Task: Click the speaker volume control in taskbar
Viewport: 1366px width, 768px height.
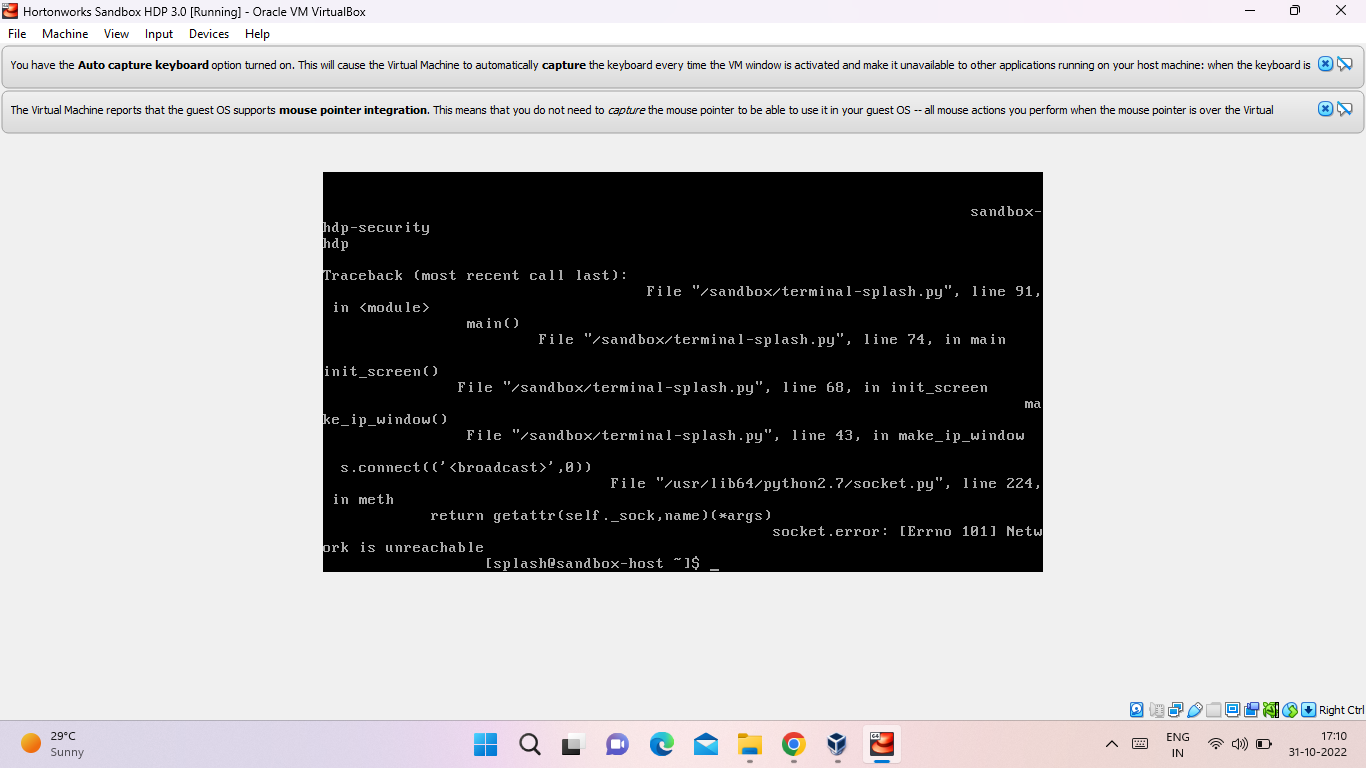Action: click(1240, 745)
